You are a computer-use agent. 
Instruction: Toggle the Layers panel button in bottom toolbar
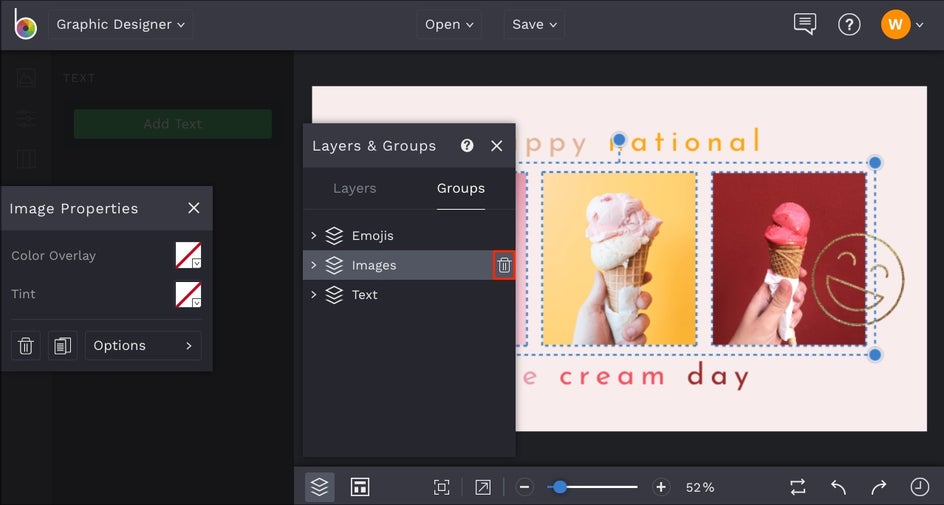(x=320, y=487)
